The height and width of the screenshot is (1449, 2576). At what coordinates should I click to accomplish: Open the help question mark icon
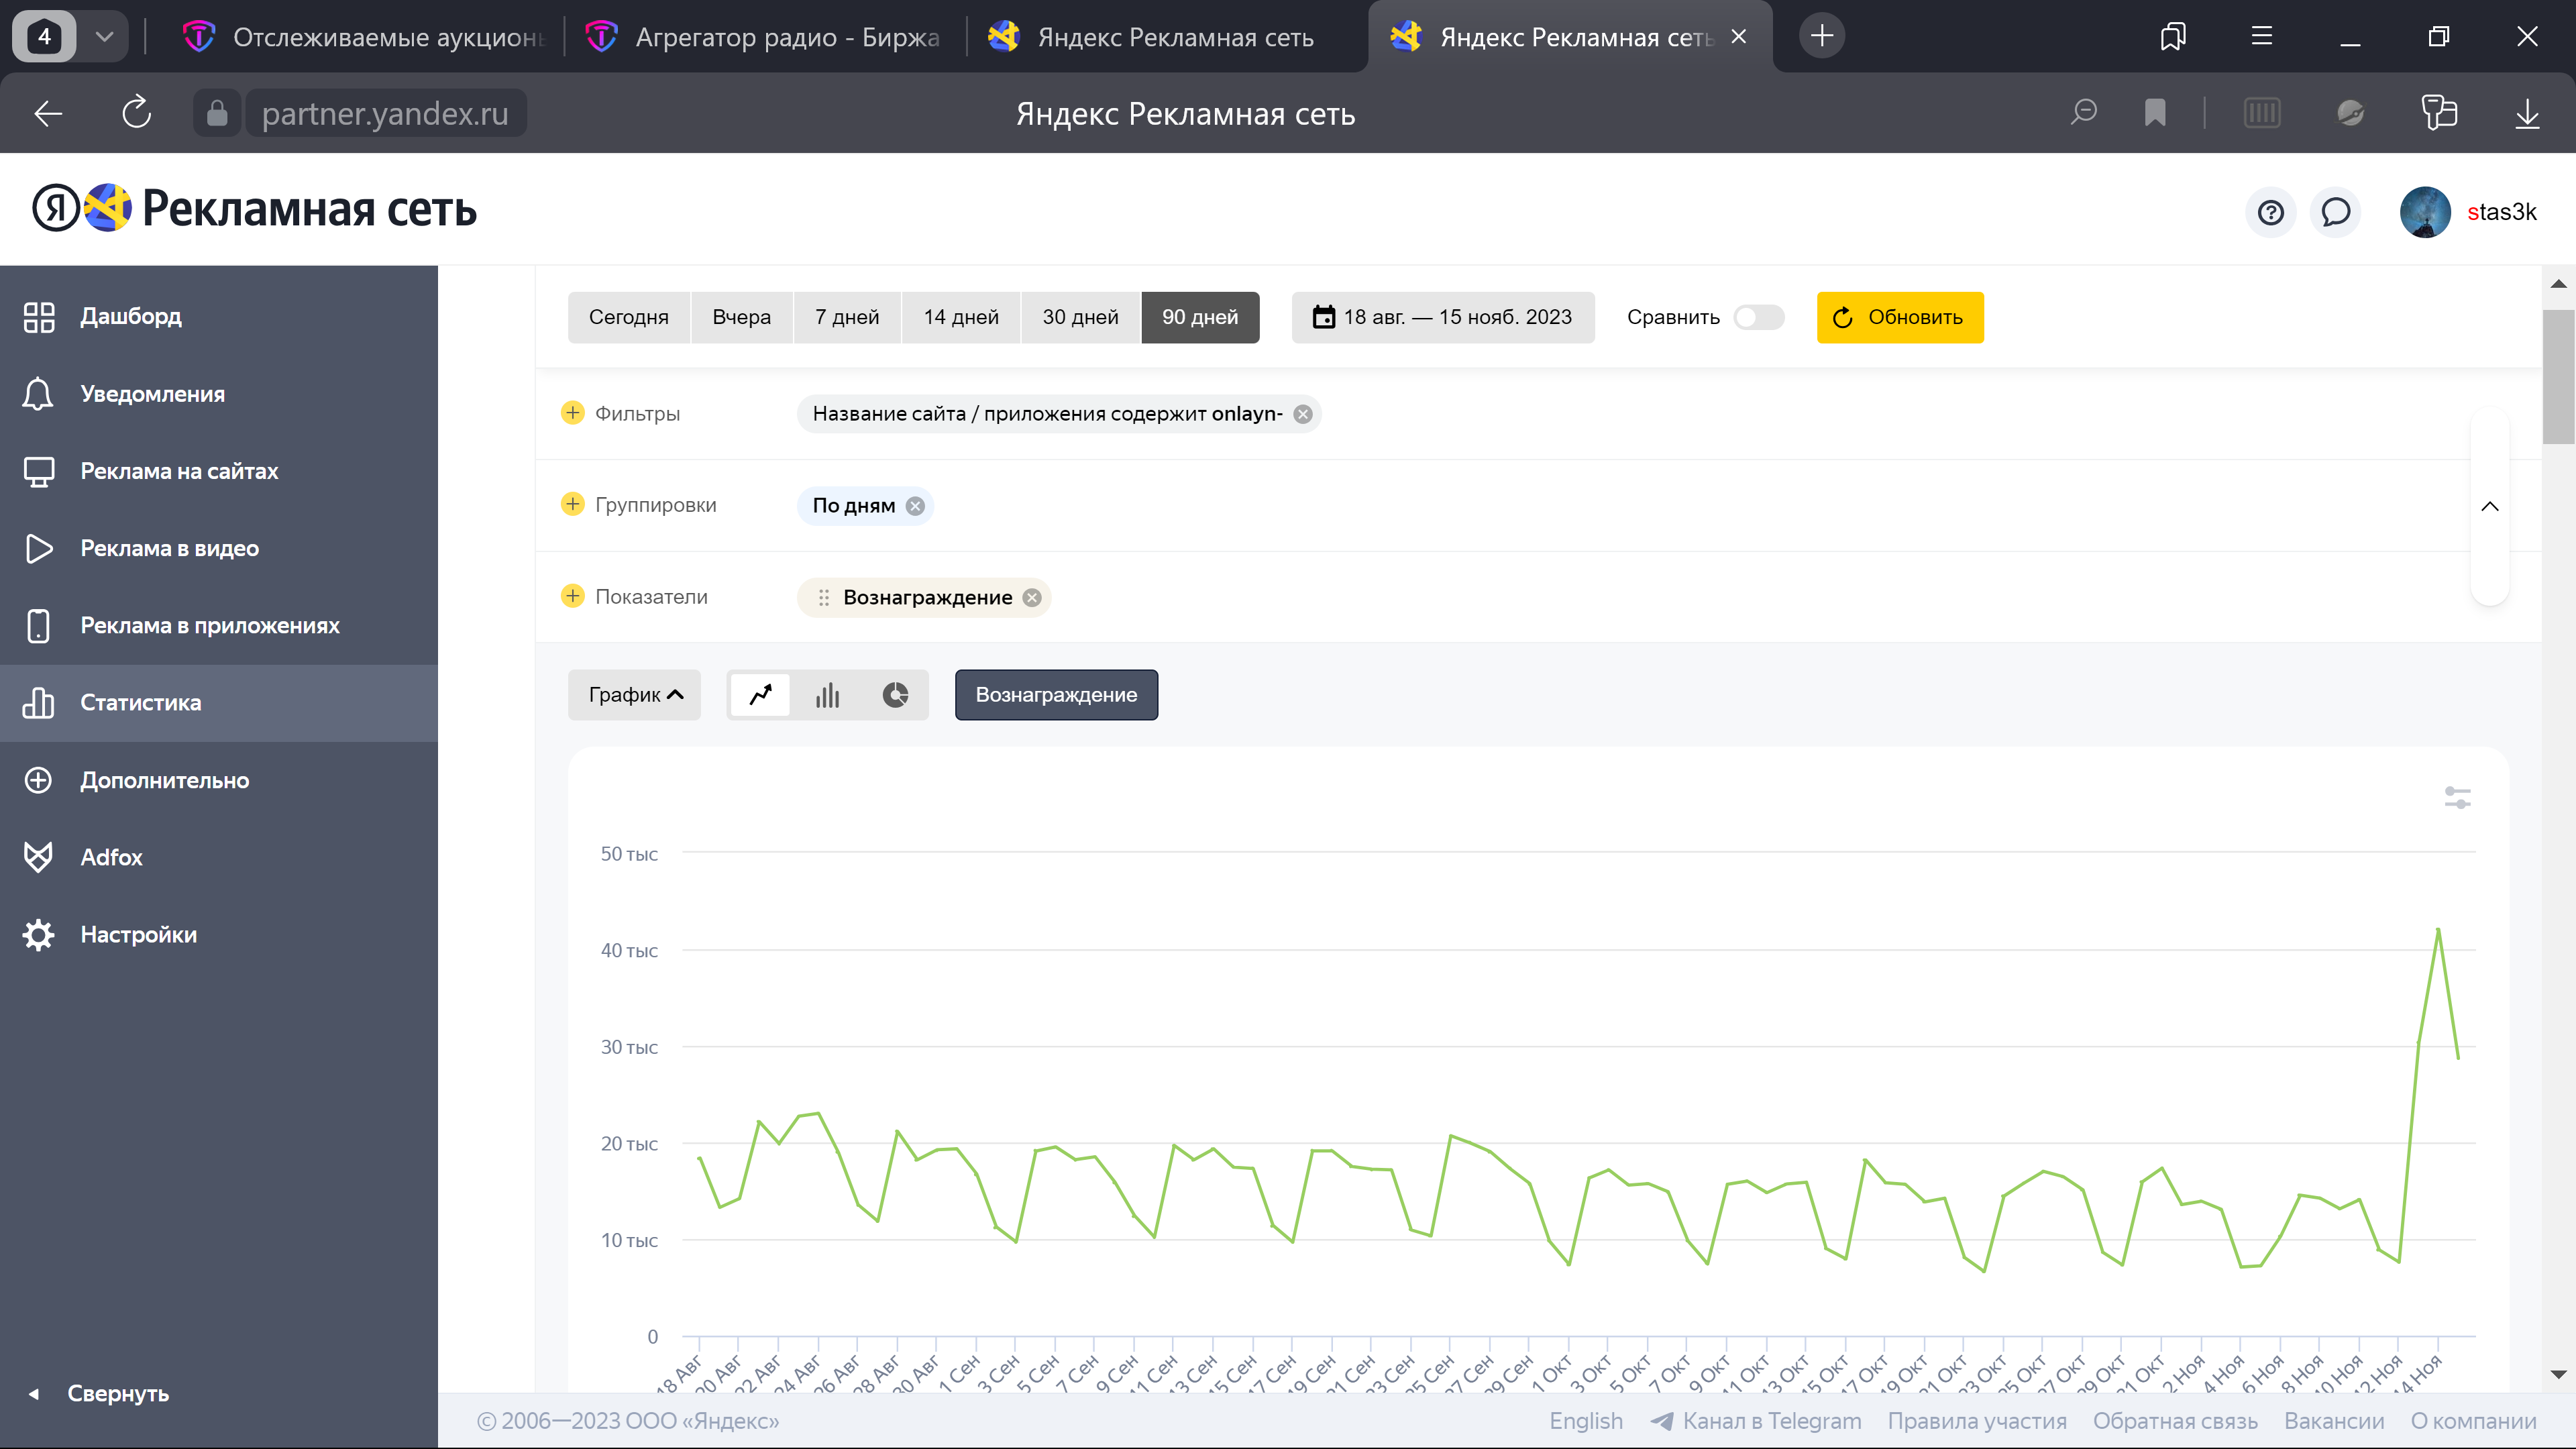2270,212
